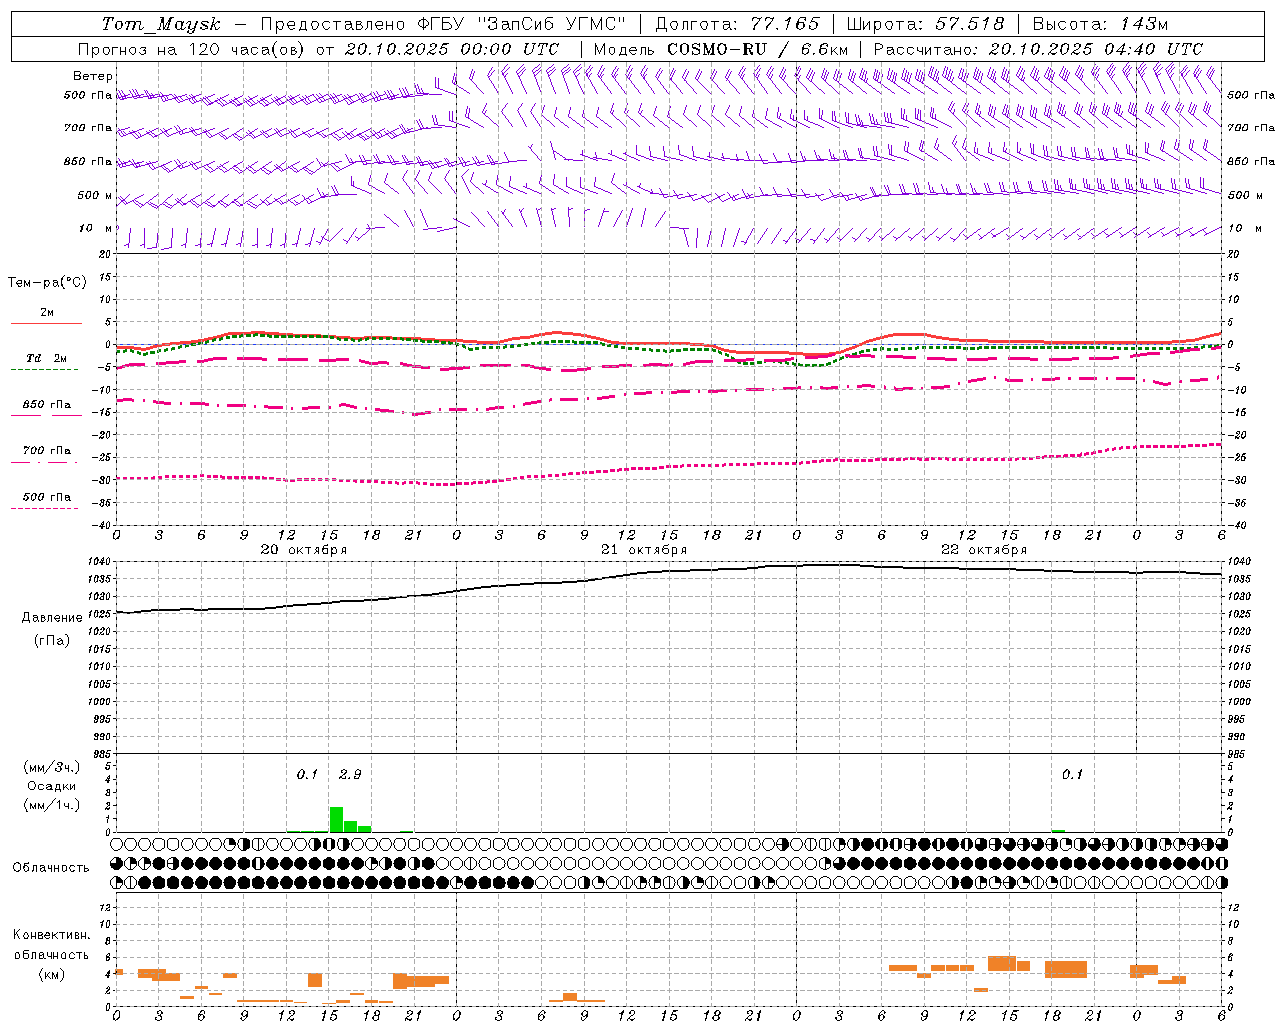This screenshot has width=1280, height=1024.
Task: Click the "20 октября" date label
Action: pos(304,550)
